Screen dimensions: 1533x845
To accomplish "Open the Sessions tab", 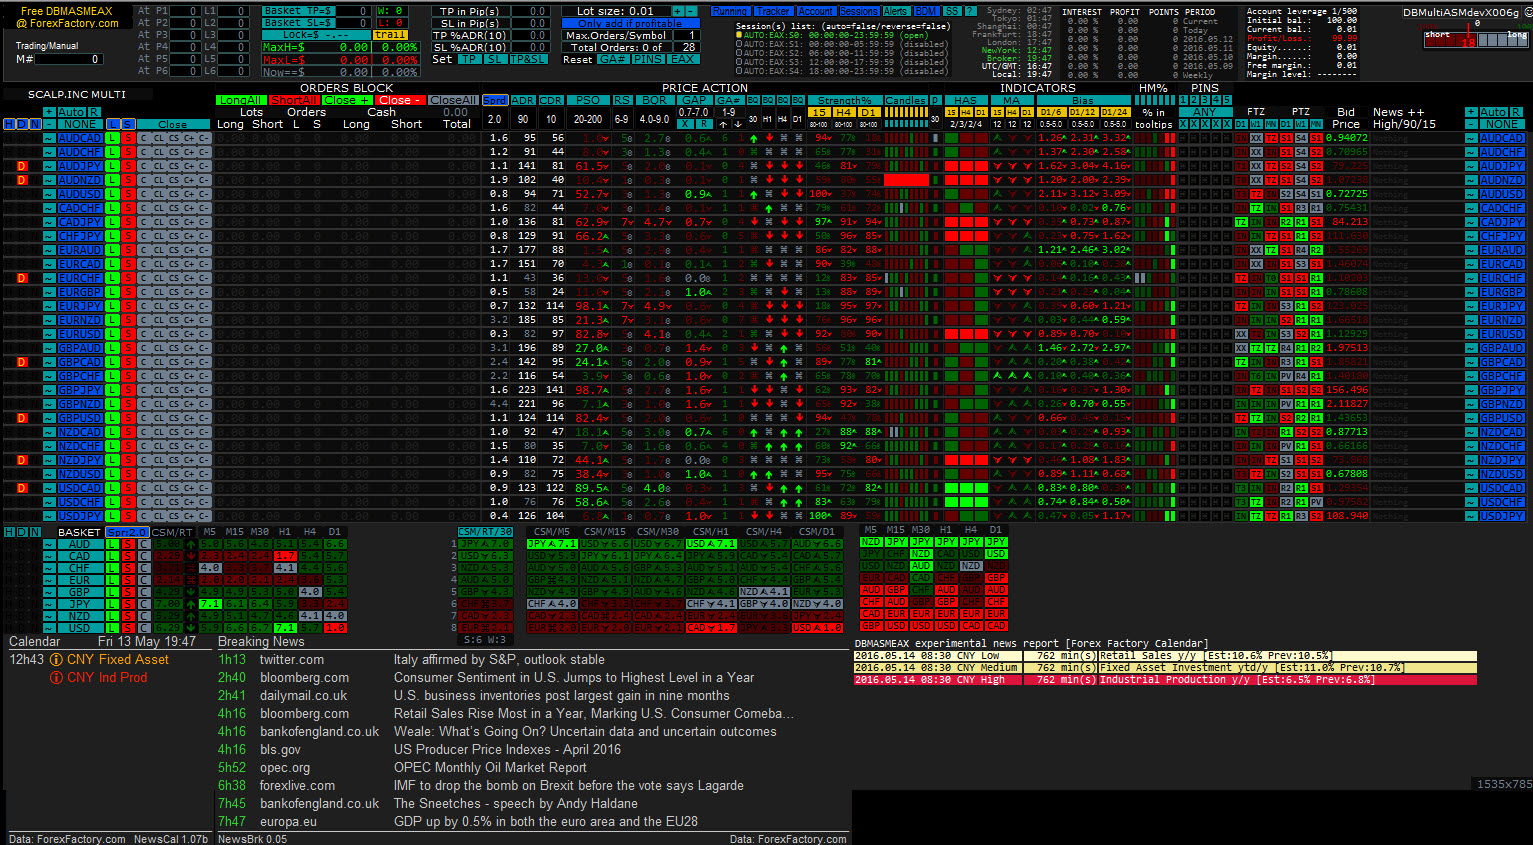I will 859,11.
